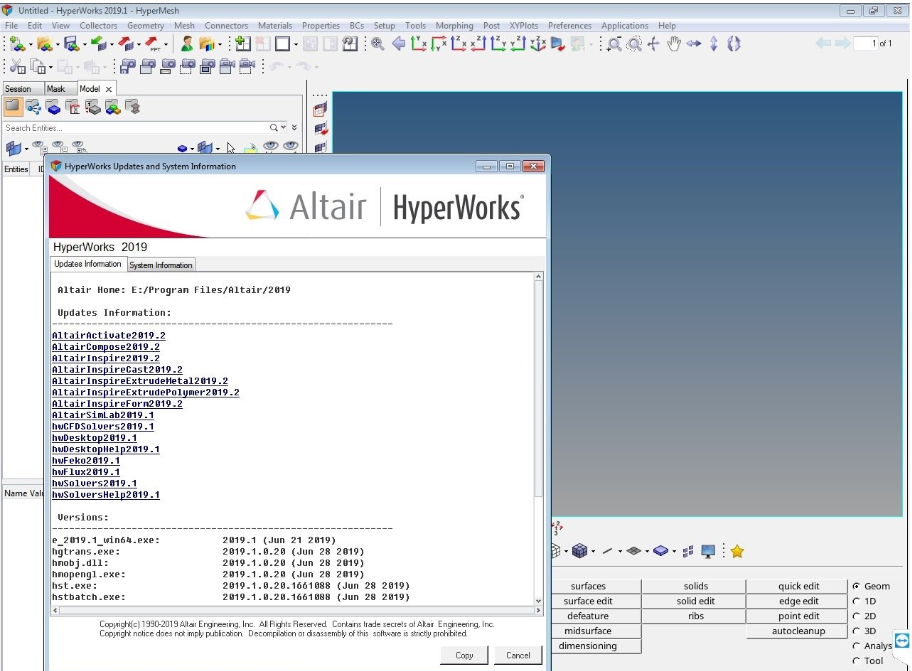Screen dimensions: 912x671
Task: Expand the line display dropdown arrow
Action: pos(620,551)
